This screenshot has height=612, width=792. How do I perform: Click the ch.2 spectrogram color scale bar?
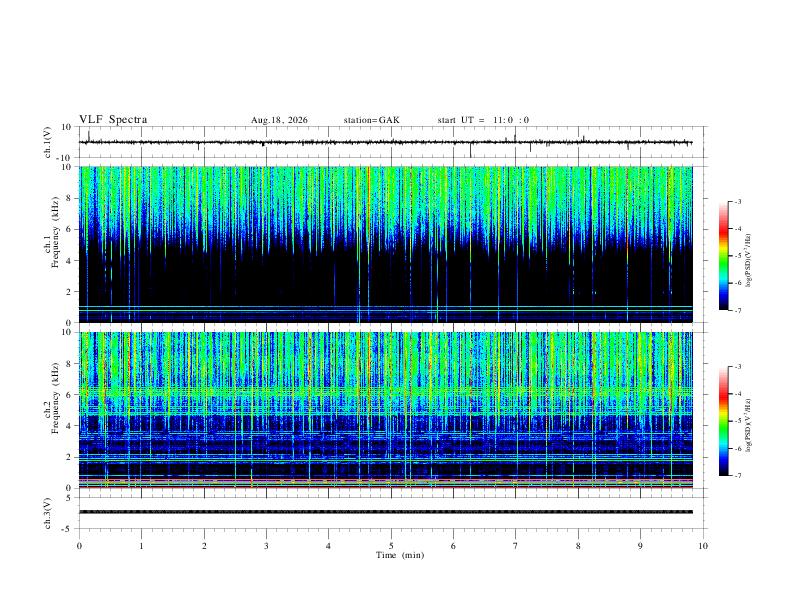click(723, 421)
